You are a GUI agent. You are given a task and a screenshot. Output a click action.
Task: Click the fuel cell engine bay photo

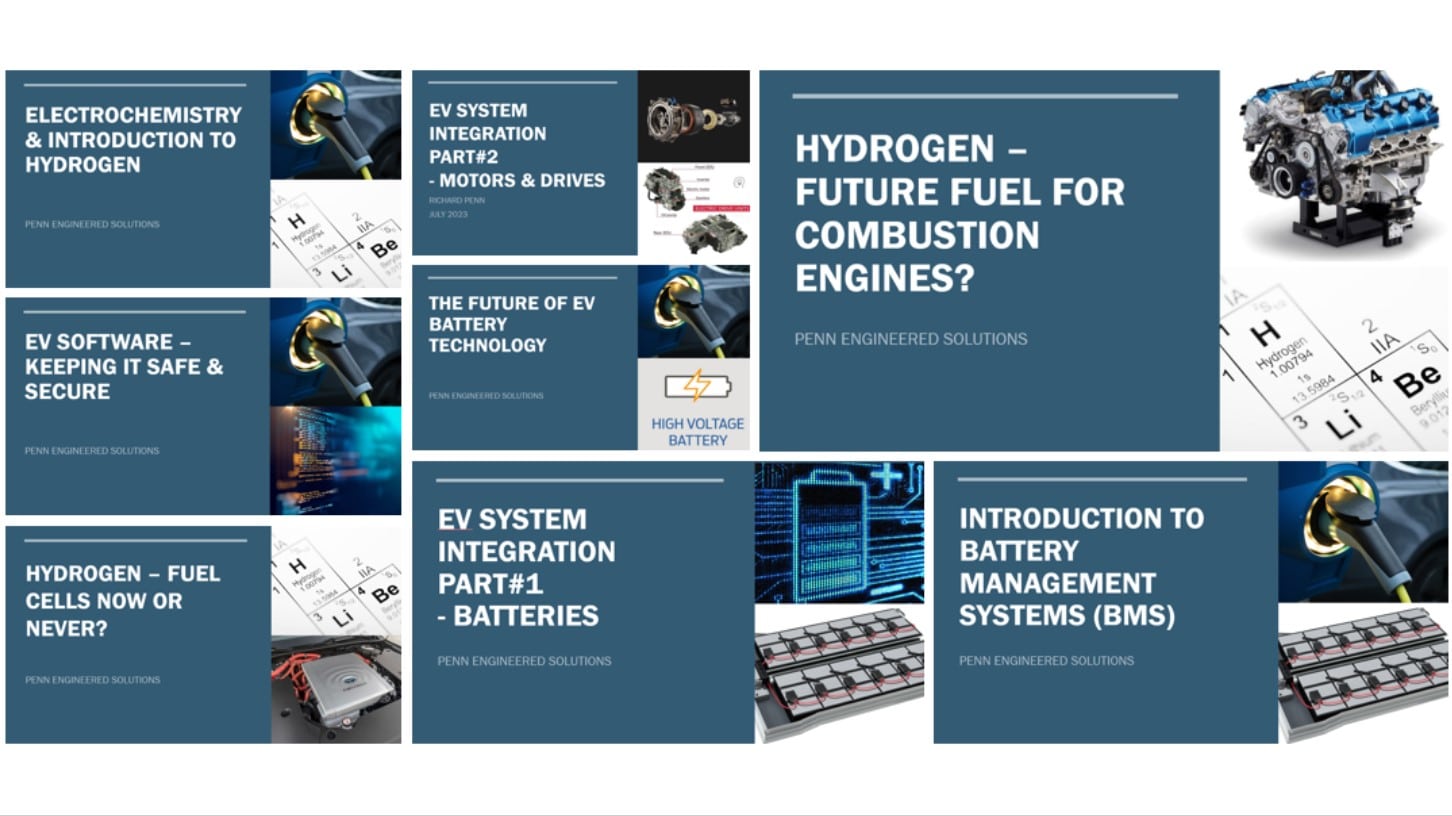click(x=335, y=689)
